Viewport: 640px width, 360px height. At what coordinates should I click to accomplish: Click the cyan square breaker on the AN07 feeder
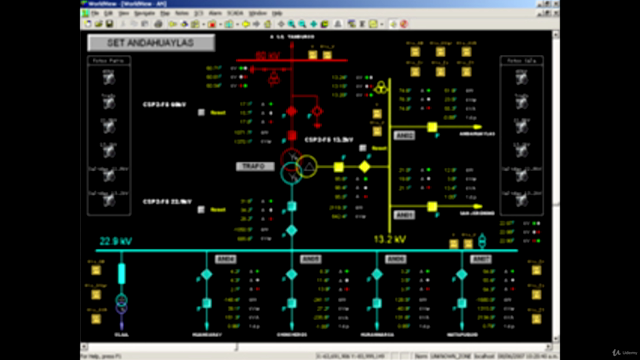pos(462,303)
